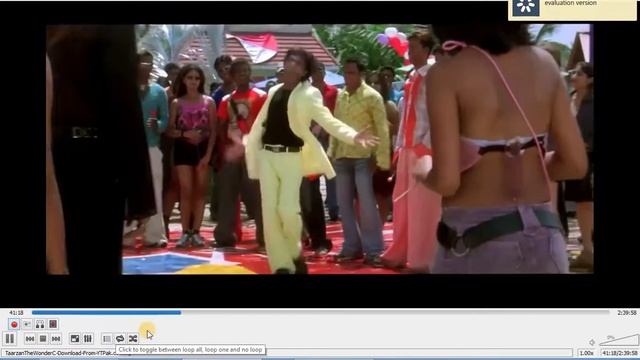Pause the video with the pause button
640x360 pixels.
pyautogui.click(x=9, y=338)
